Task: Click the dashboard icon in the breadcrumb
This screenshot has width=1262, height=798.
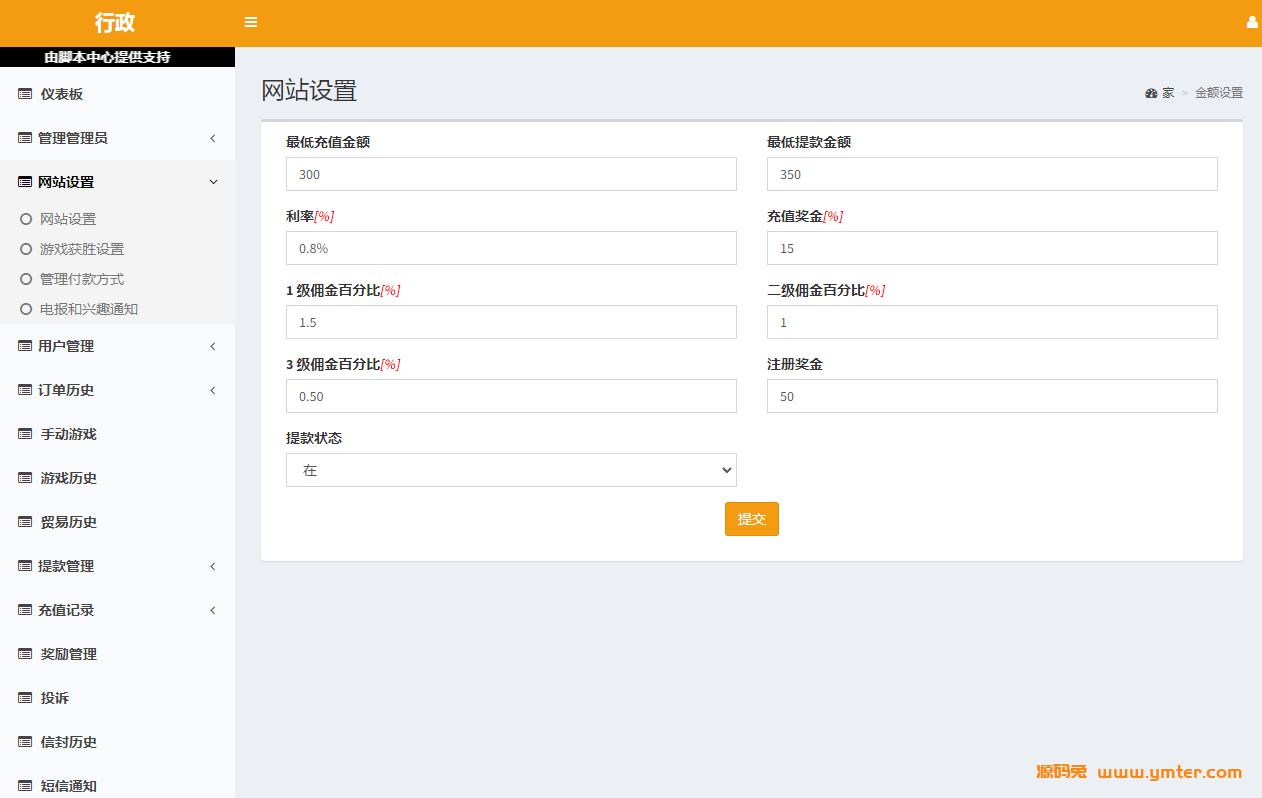Action: (1151, 93)
